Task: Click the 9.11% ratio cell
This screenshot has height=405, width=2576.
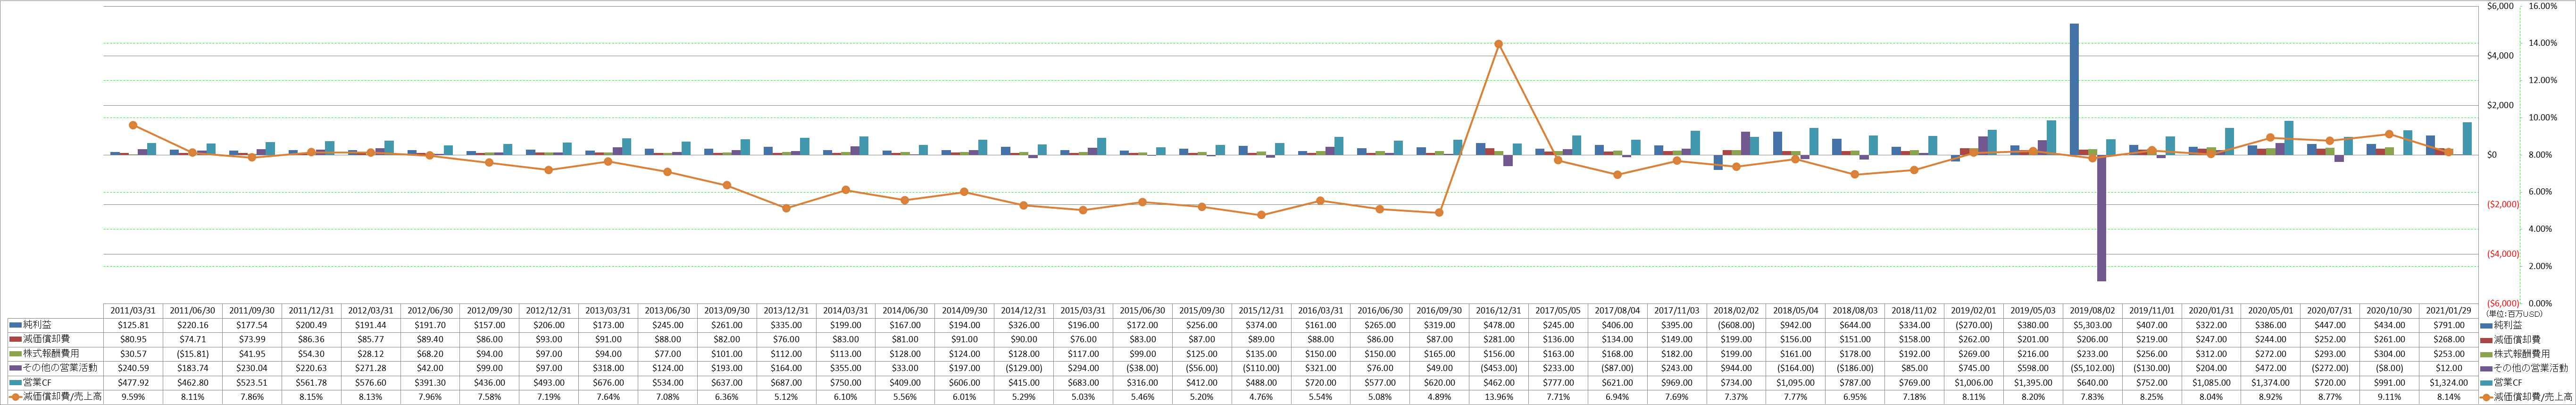Action: coord(2389,397)
